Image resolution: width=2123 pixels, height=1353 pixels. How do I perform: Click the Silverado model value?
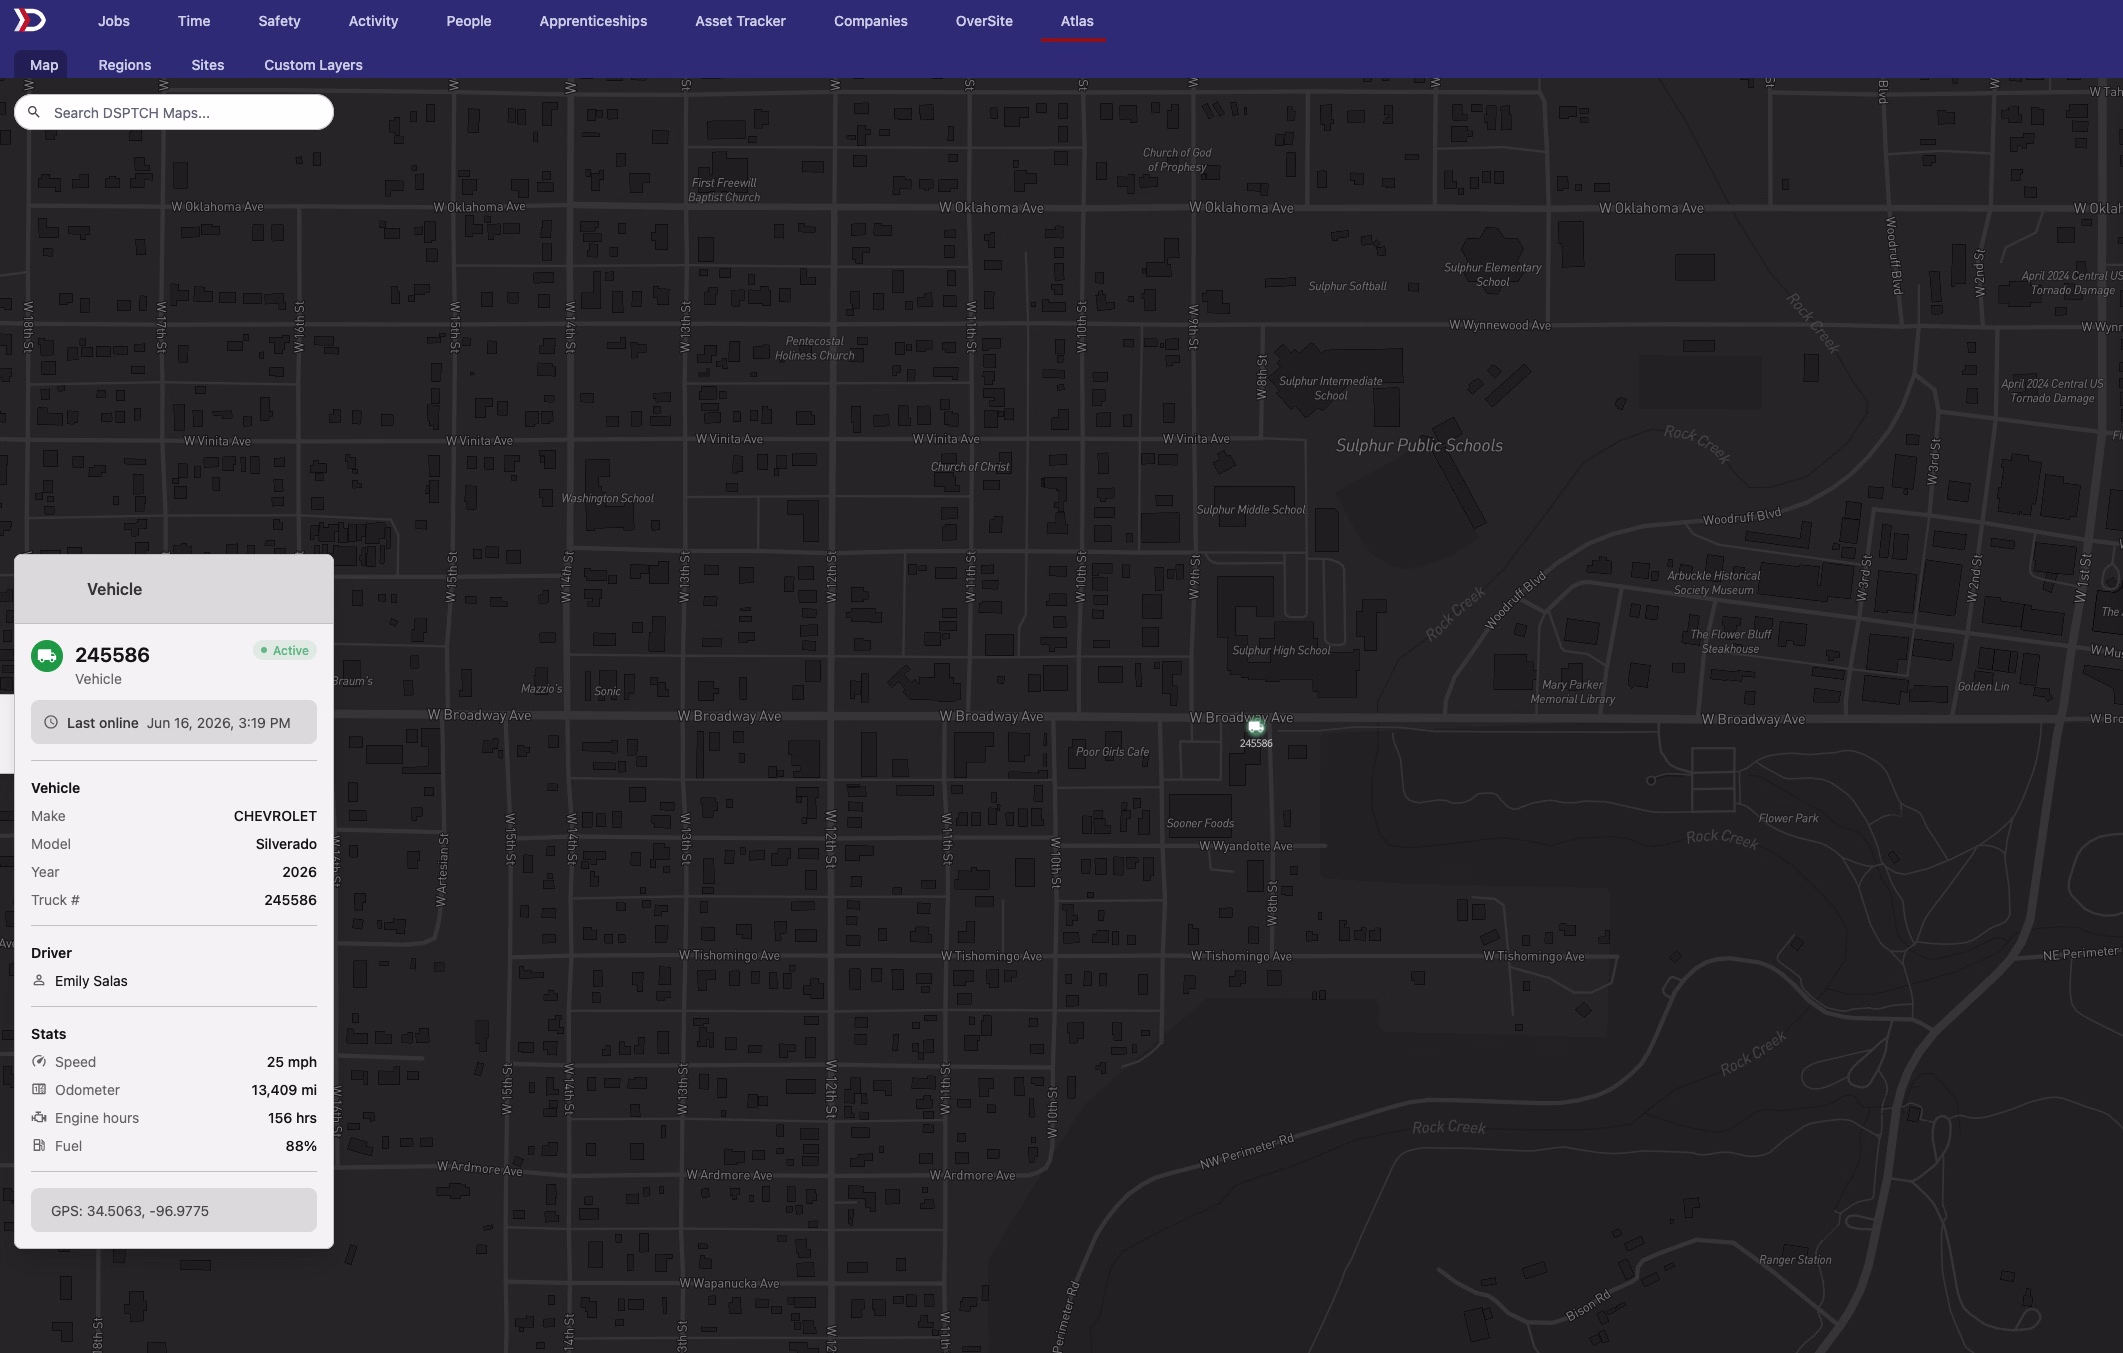pos(286,844)
